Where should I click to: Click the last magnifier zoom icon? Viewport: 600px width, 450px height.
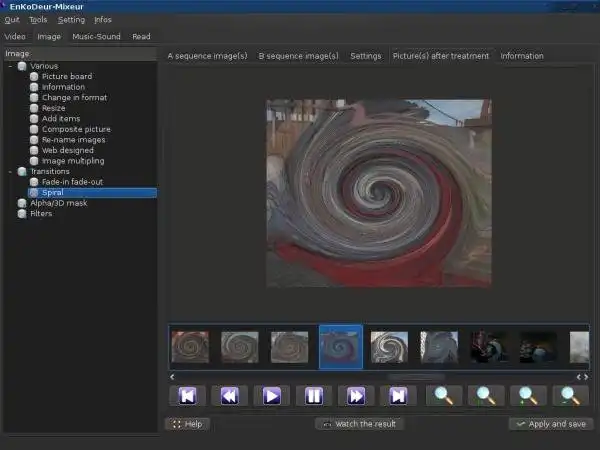570,396
